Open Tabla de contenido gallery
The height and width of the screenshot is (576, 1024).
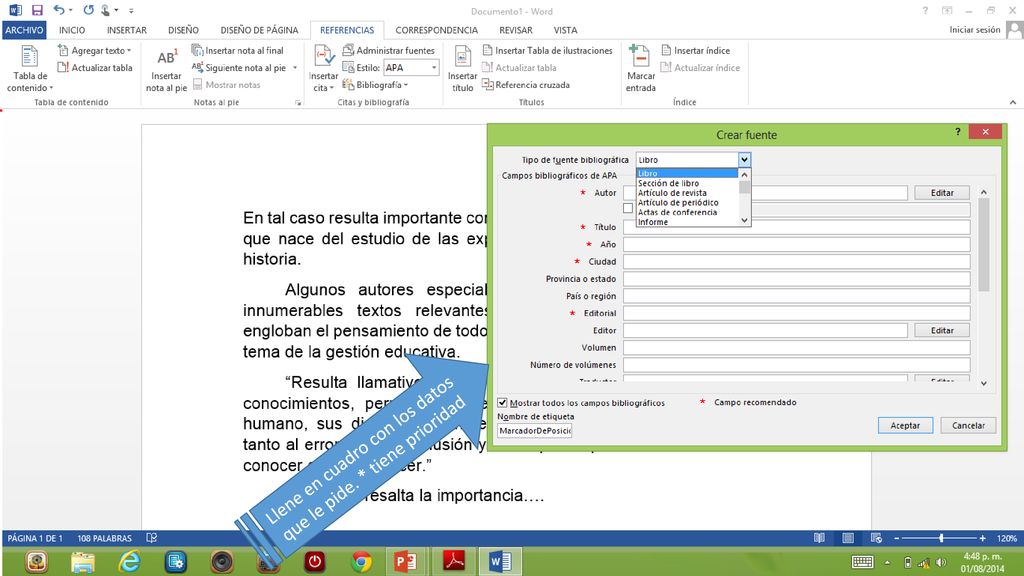tap(29, 68)
